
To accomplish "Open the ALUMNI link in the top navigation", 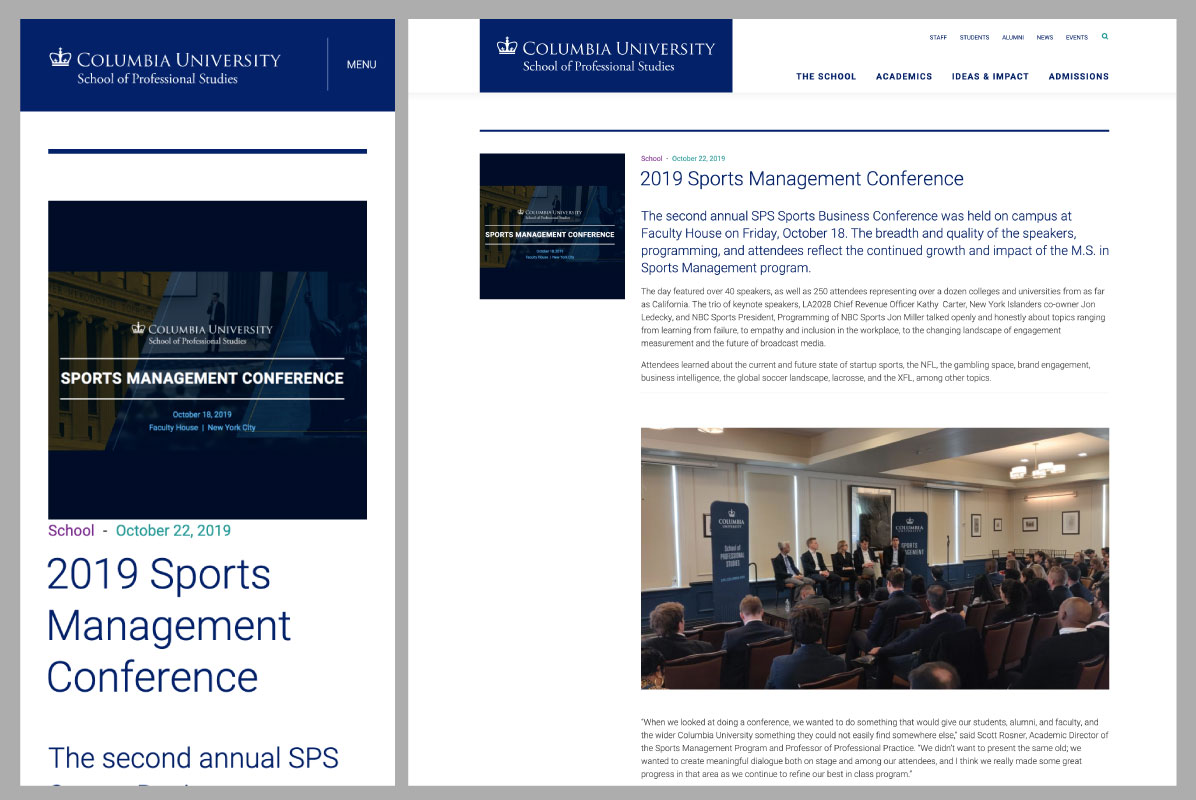I will tap(1013, 37).
